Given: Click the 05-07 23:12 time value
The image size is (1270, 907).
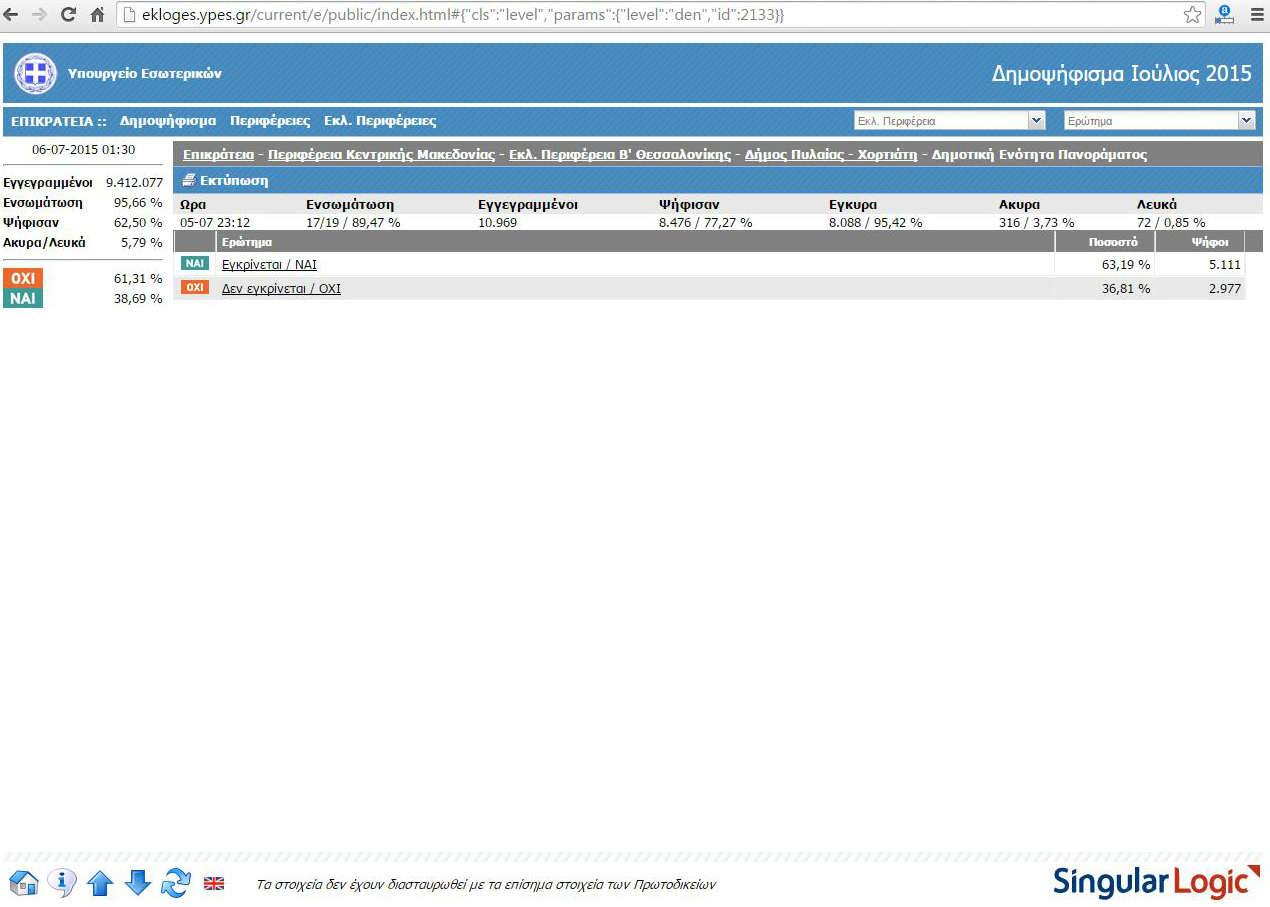Looking at the screenshot, I should pos(215,222).
